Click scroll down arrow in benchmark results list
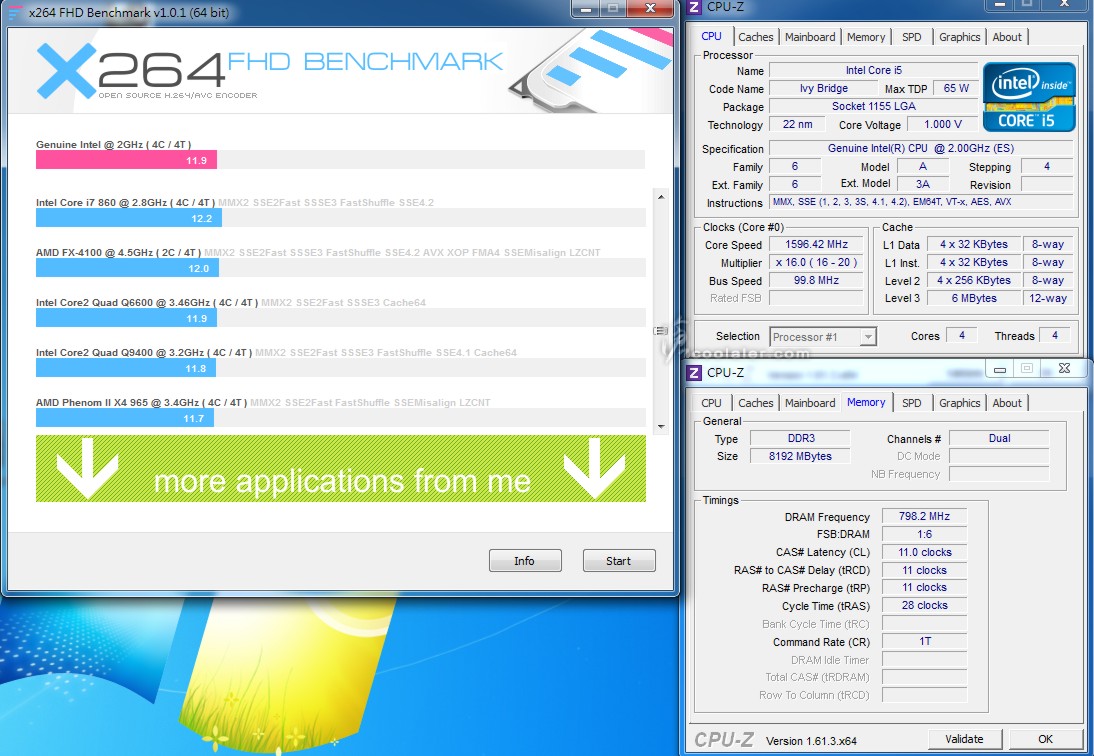The width and height of the screenshot is (1094, 756). point(661,426)
